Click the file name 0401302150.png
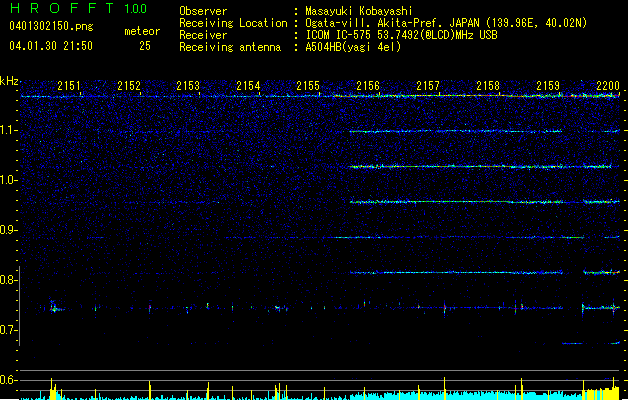Viewport: 629px width, 400px height. pyautogui.click(x=51, y=26)
